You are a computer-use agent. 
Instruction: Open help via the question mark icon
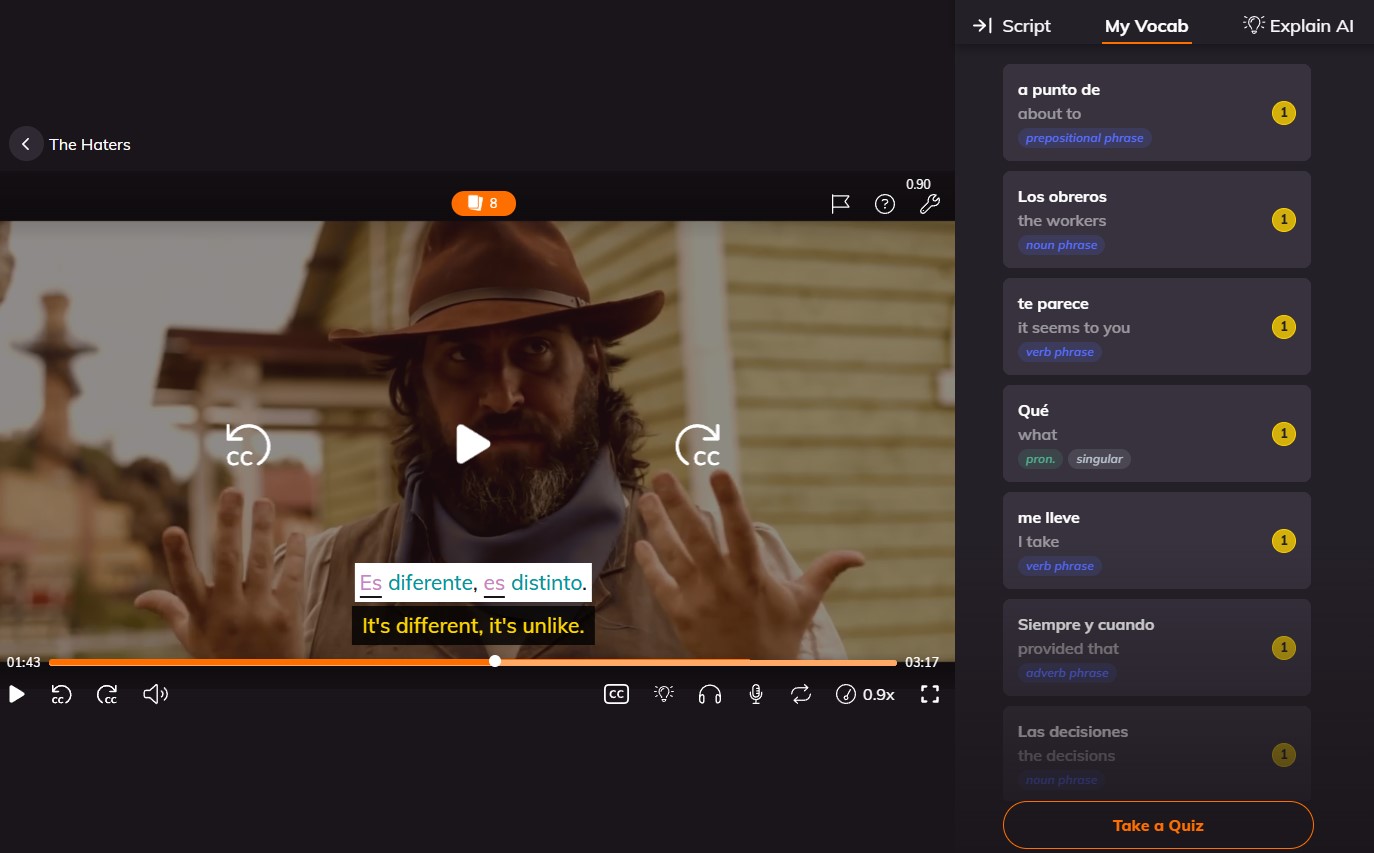884,204
